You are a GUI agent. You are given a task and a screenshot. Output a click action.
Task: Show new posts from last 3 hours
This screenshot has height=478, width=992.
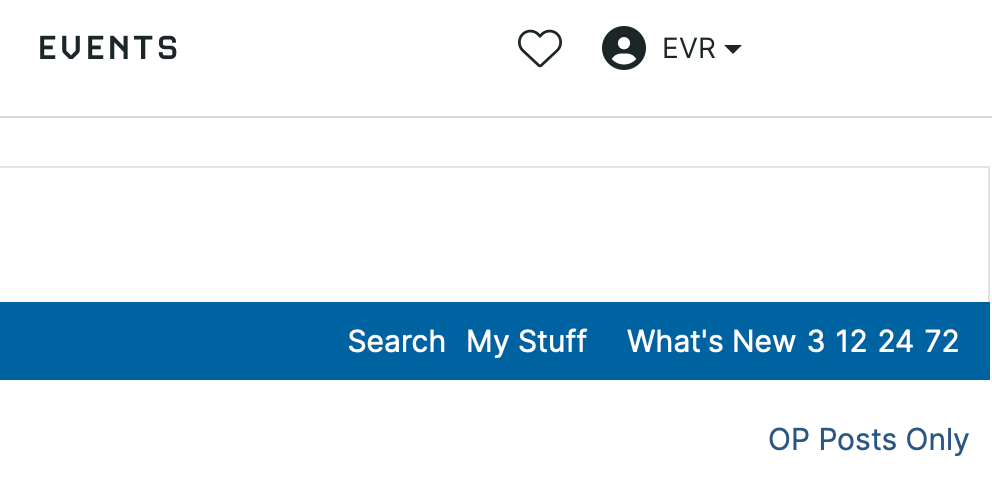tap(816, 342)
